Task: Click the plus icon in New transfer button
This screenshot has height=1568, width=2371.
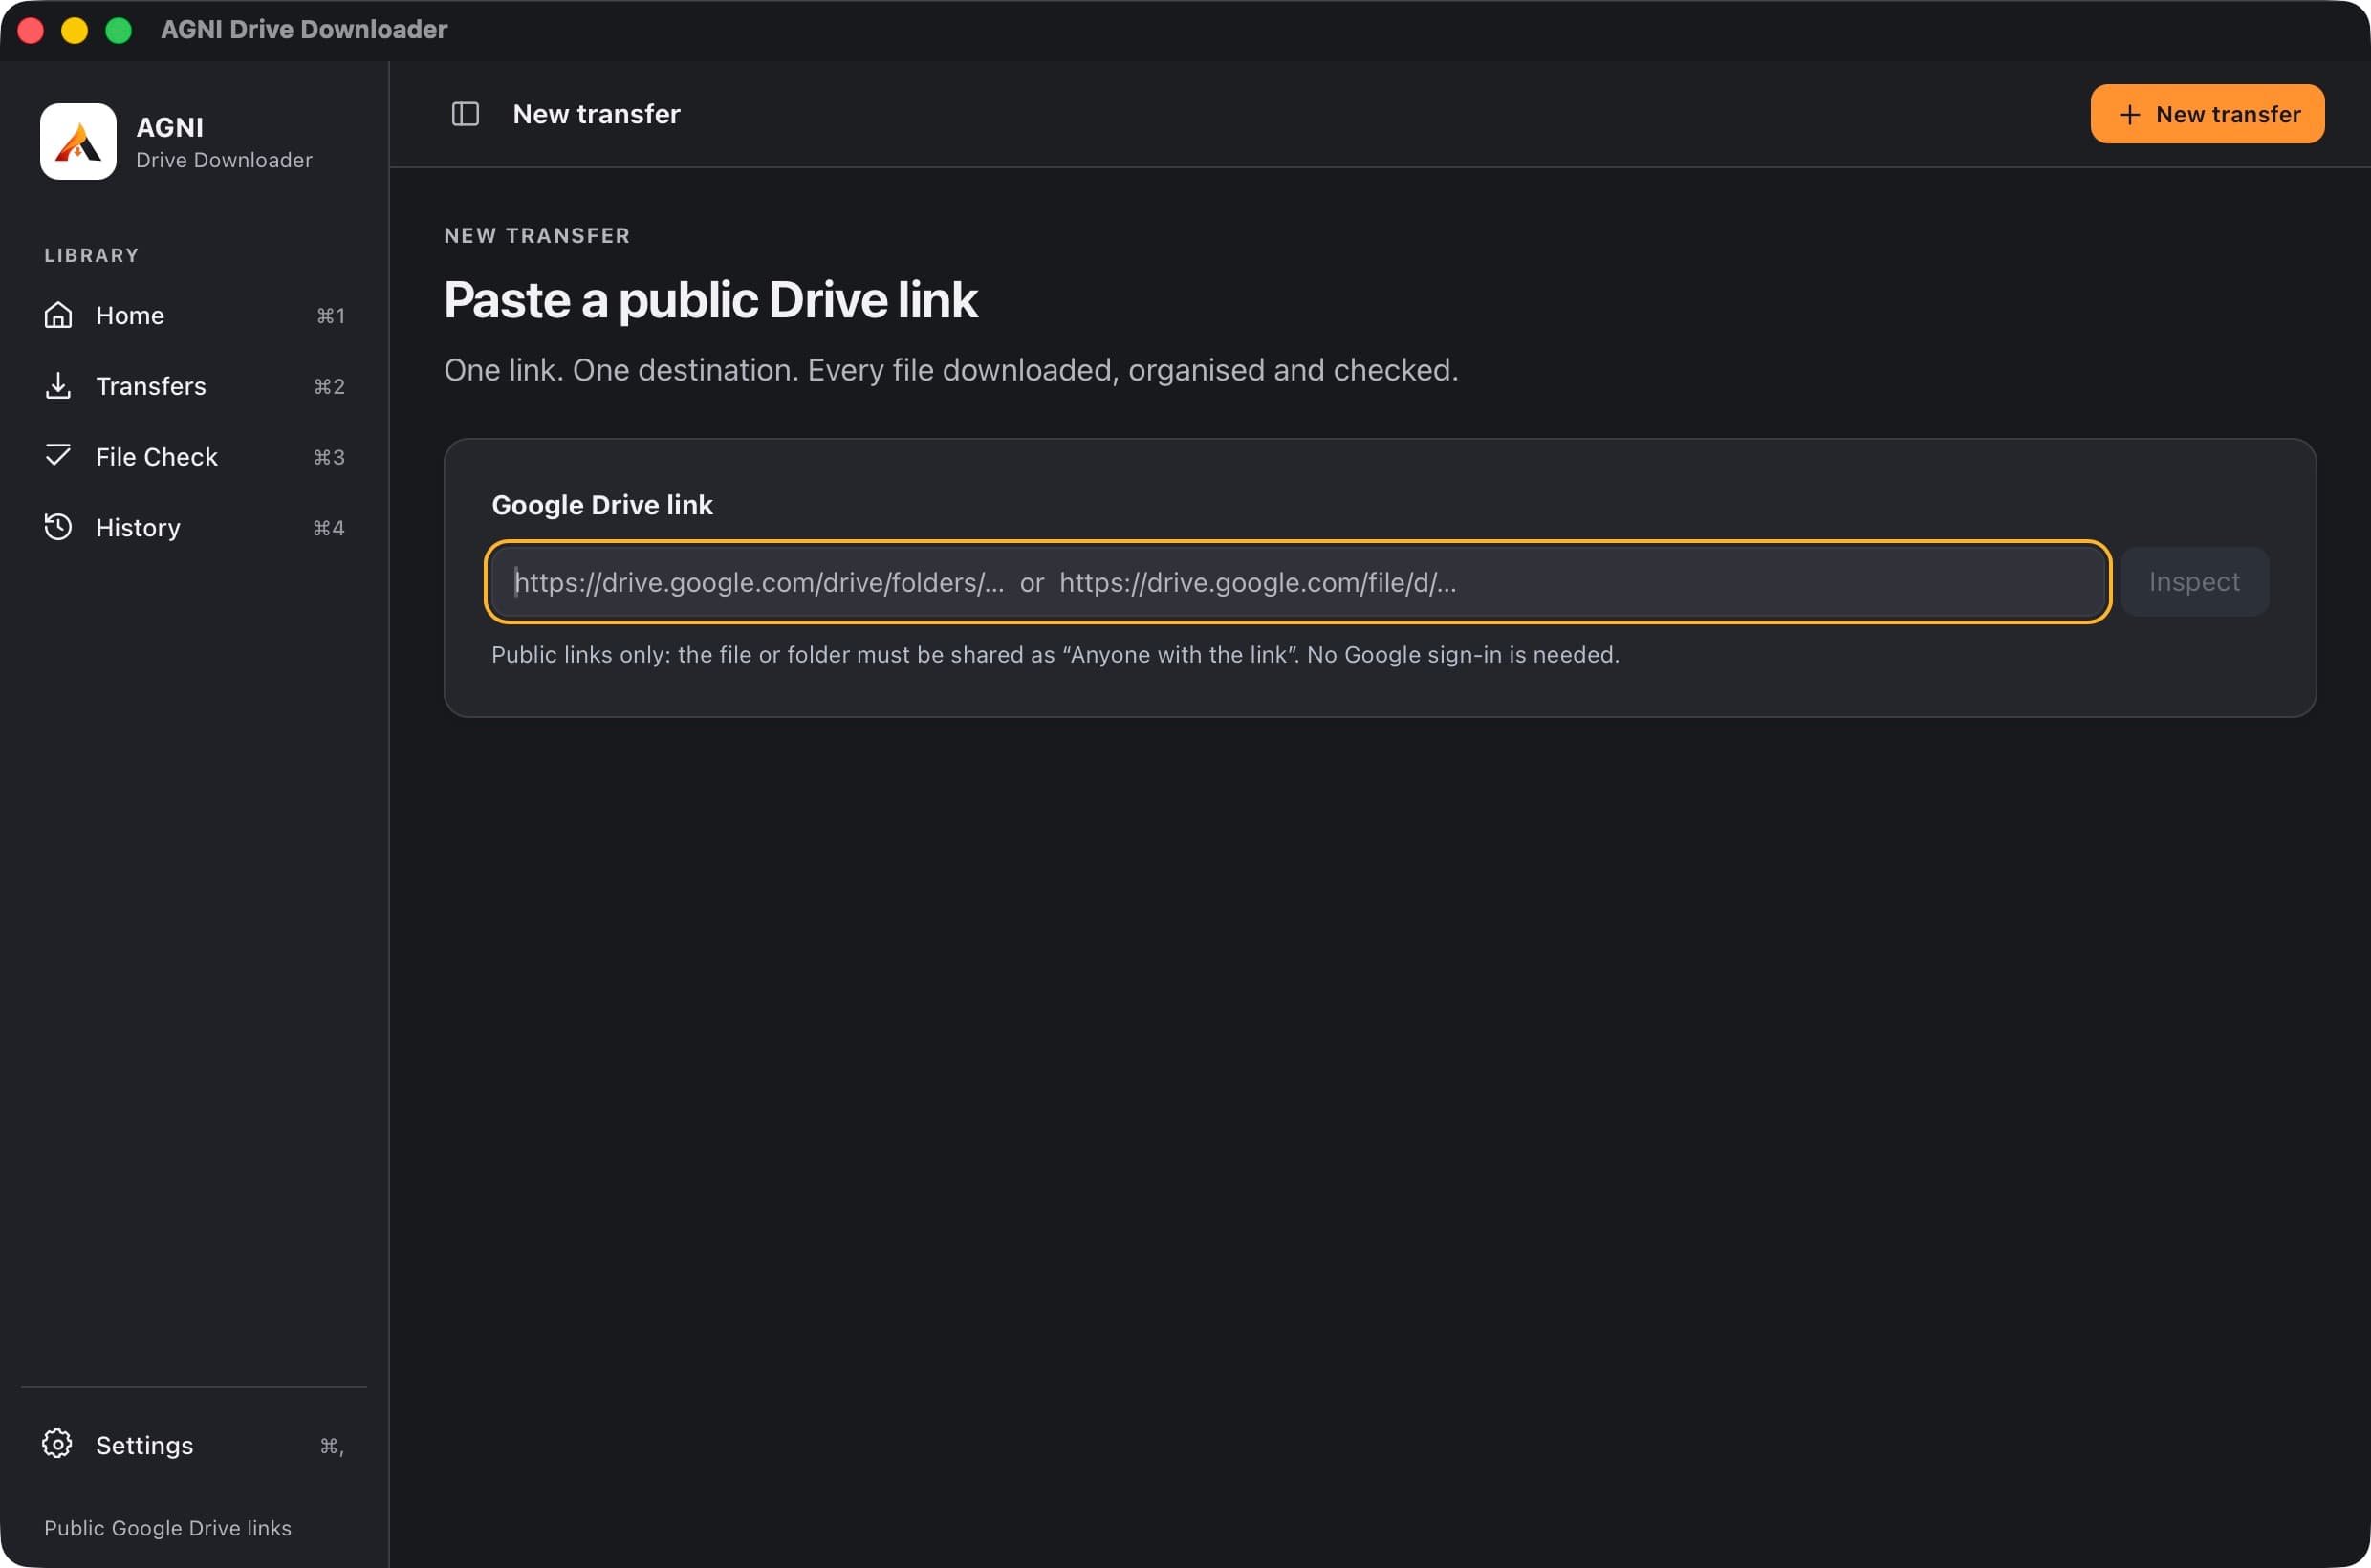Action: (2129, 115)
